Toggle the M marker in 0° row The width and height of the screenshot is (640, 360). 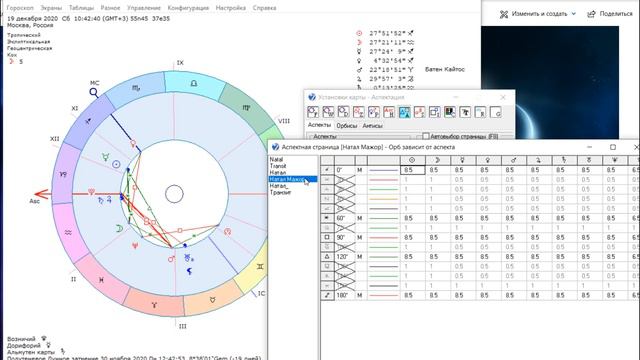click(360, 170)
